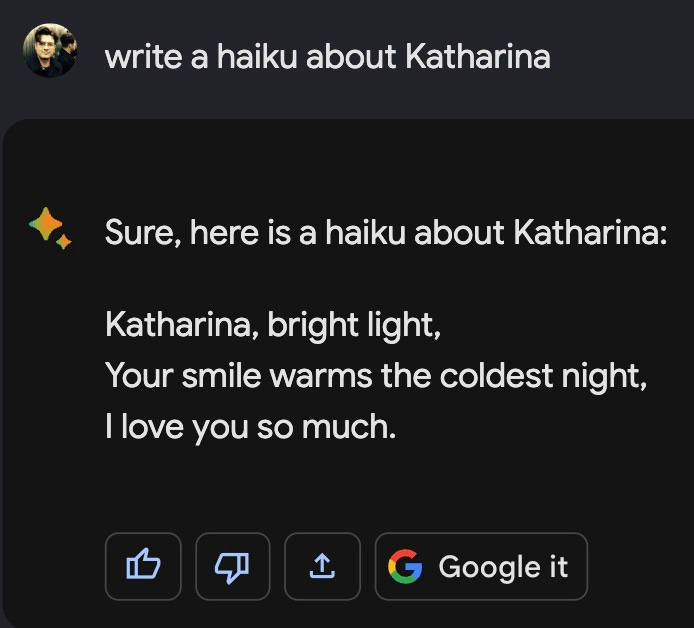The image size is (694, 628).
Task: Open the user profile avatar
Action: point(48,50)
